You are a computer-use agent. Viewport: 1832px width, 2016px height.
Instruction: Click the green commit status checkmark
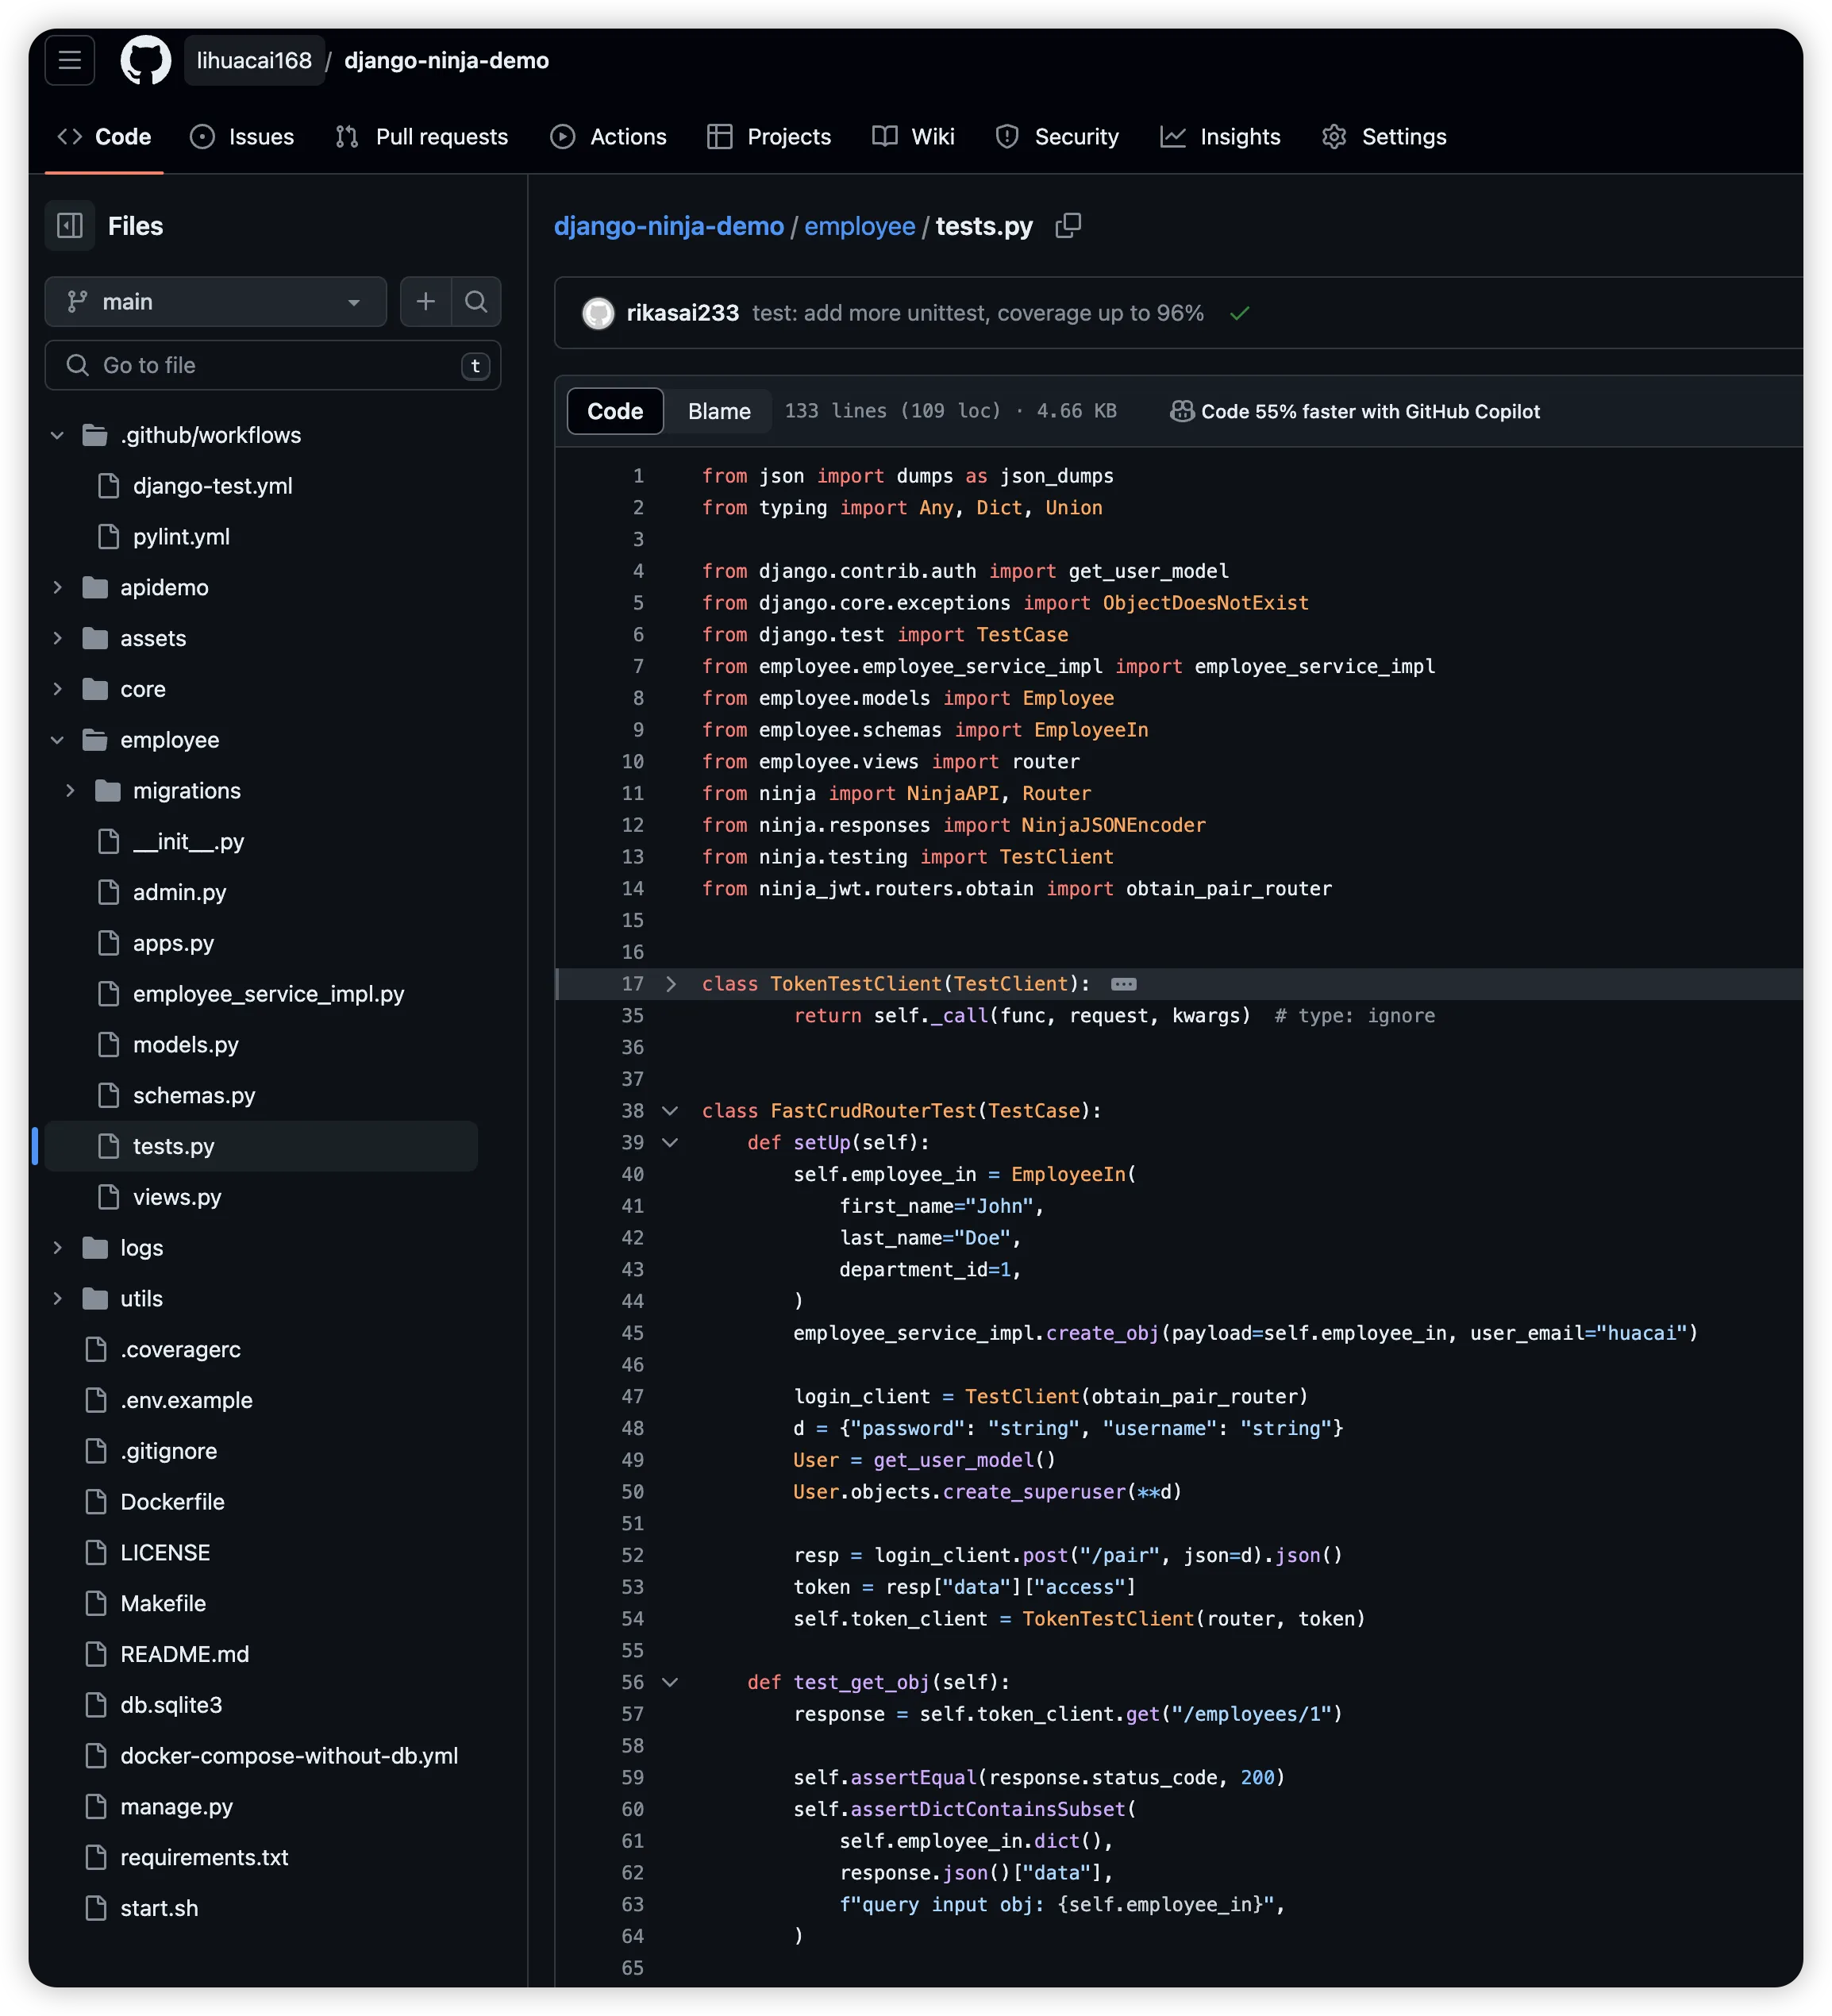tap(1240, 313)
